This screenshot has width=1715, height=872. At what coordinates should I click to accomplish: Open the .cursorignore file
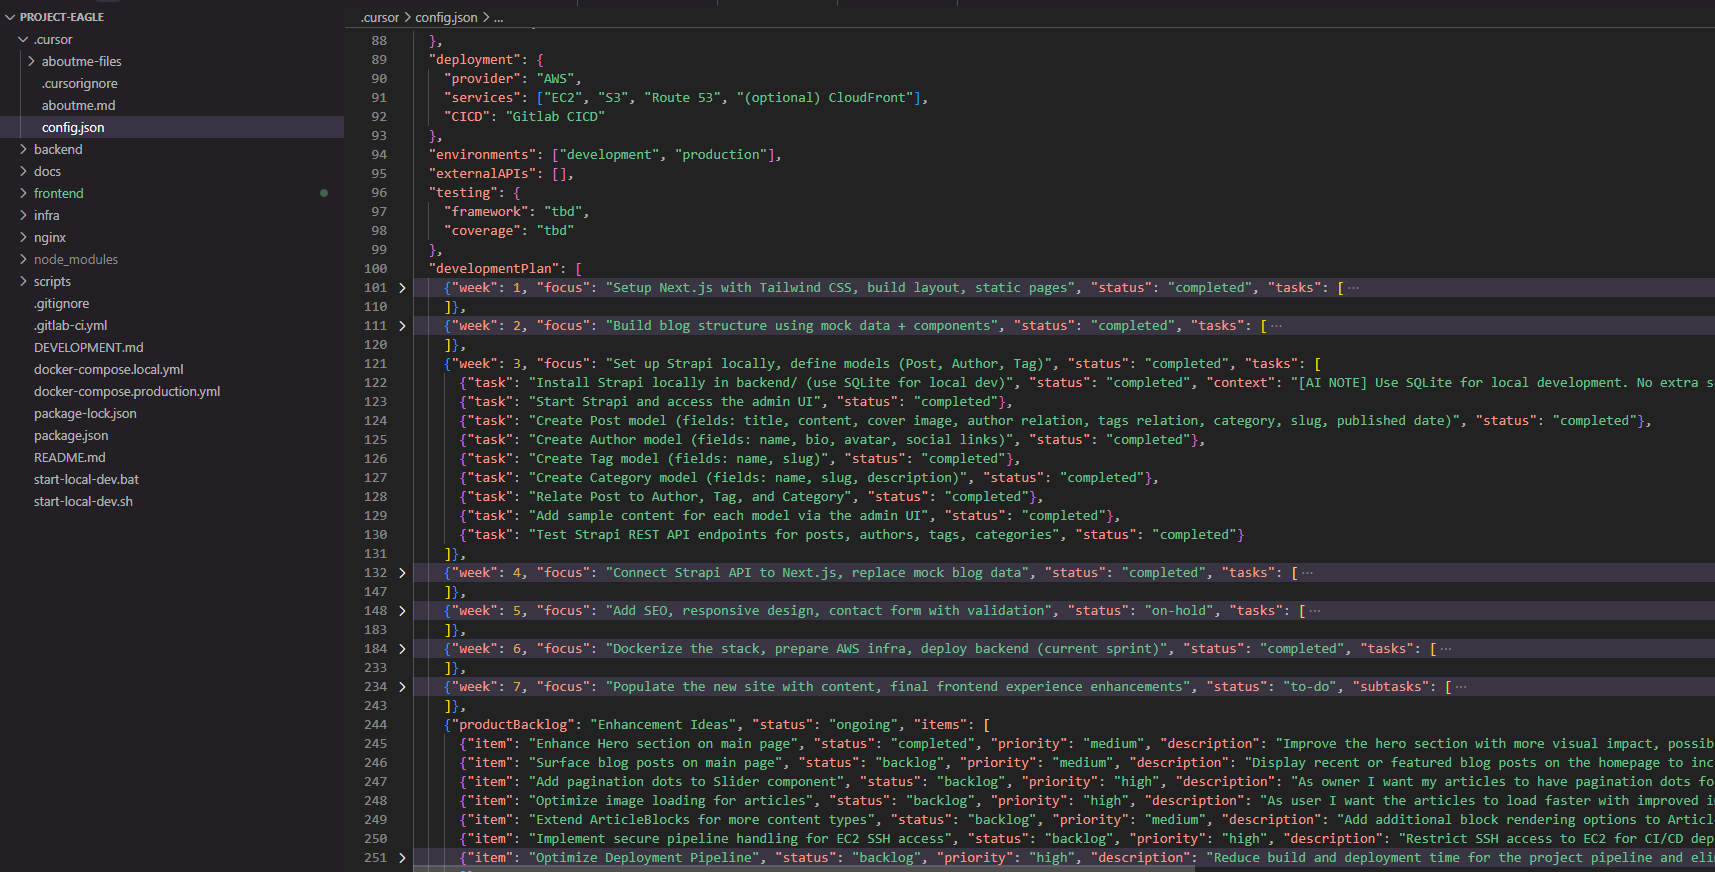(79, 84)
